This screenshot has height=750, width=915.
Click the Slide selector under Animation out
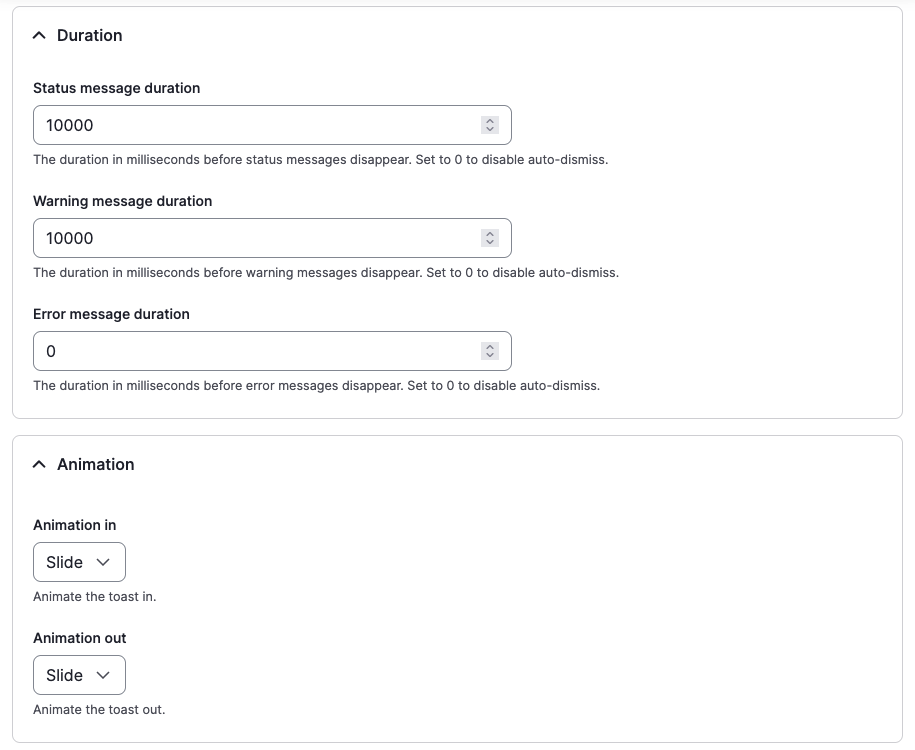pos(79,675)
